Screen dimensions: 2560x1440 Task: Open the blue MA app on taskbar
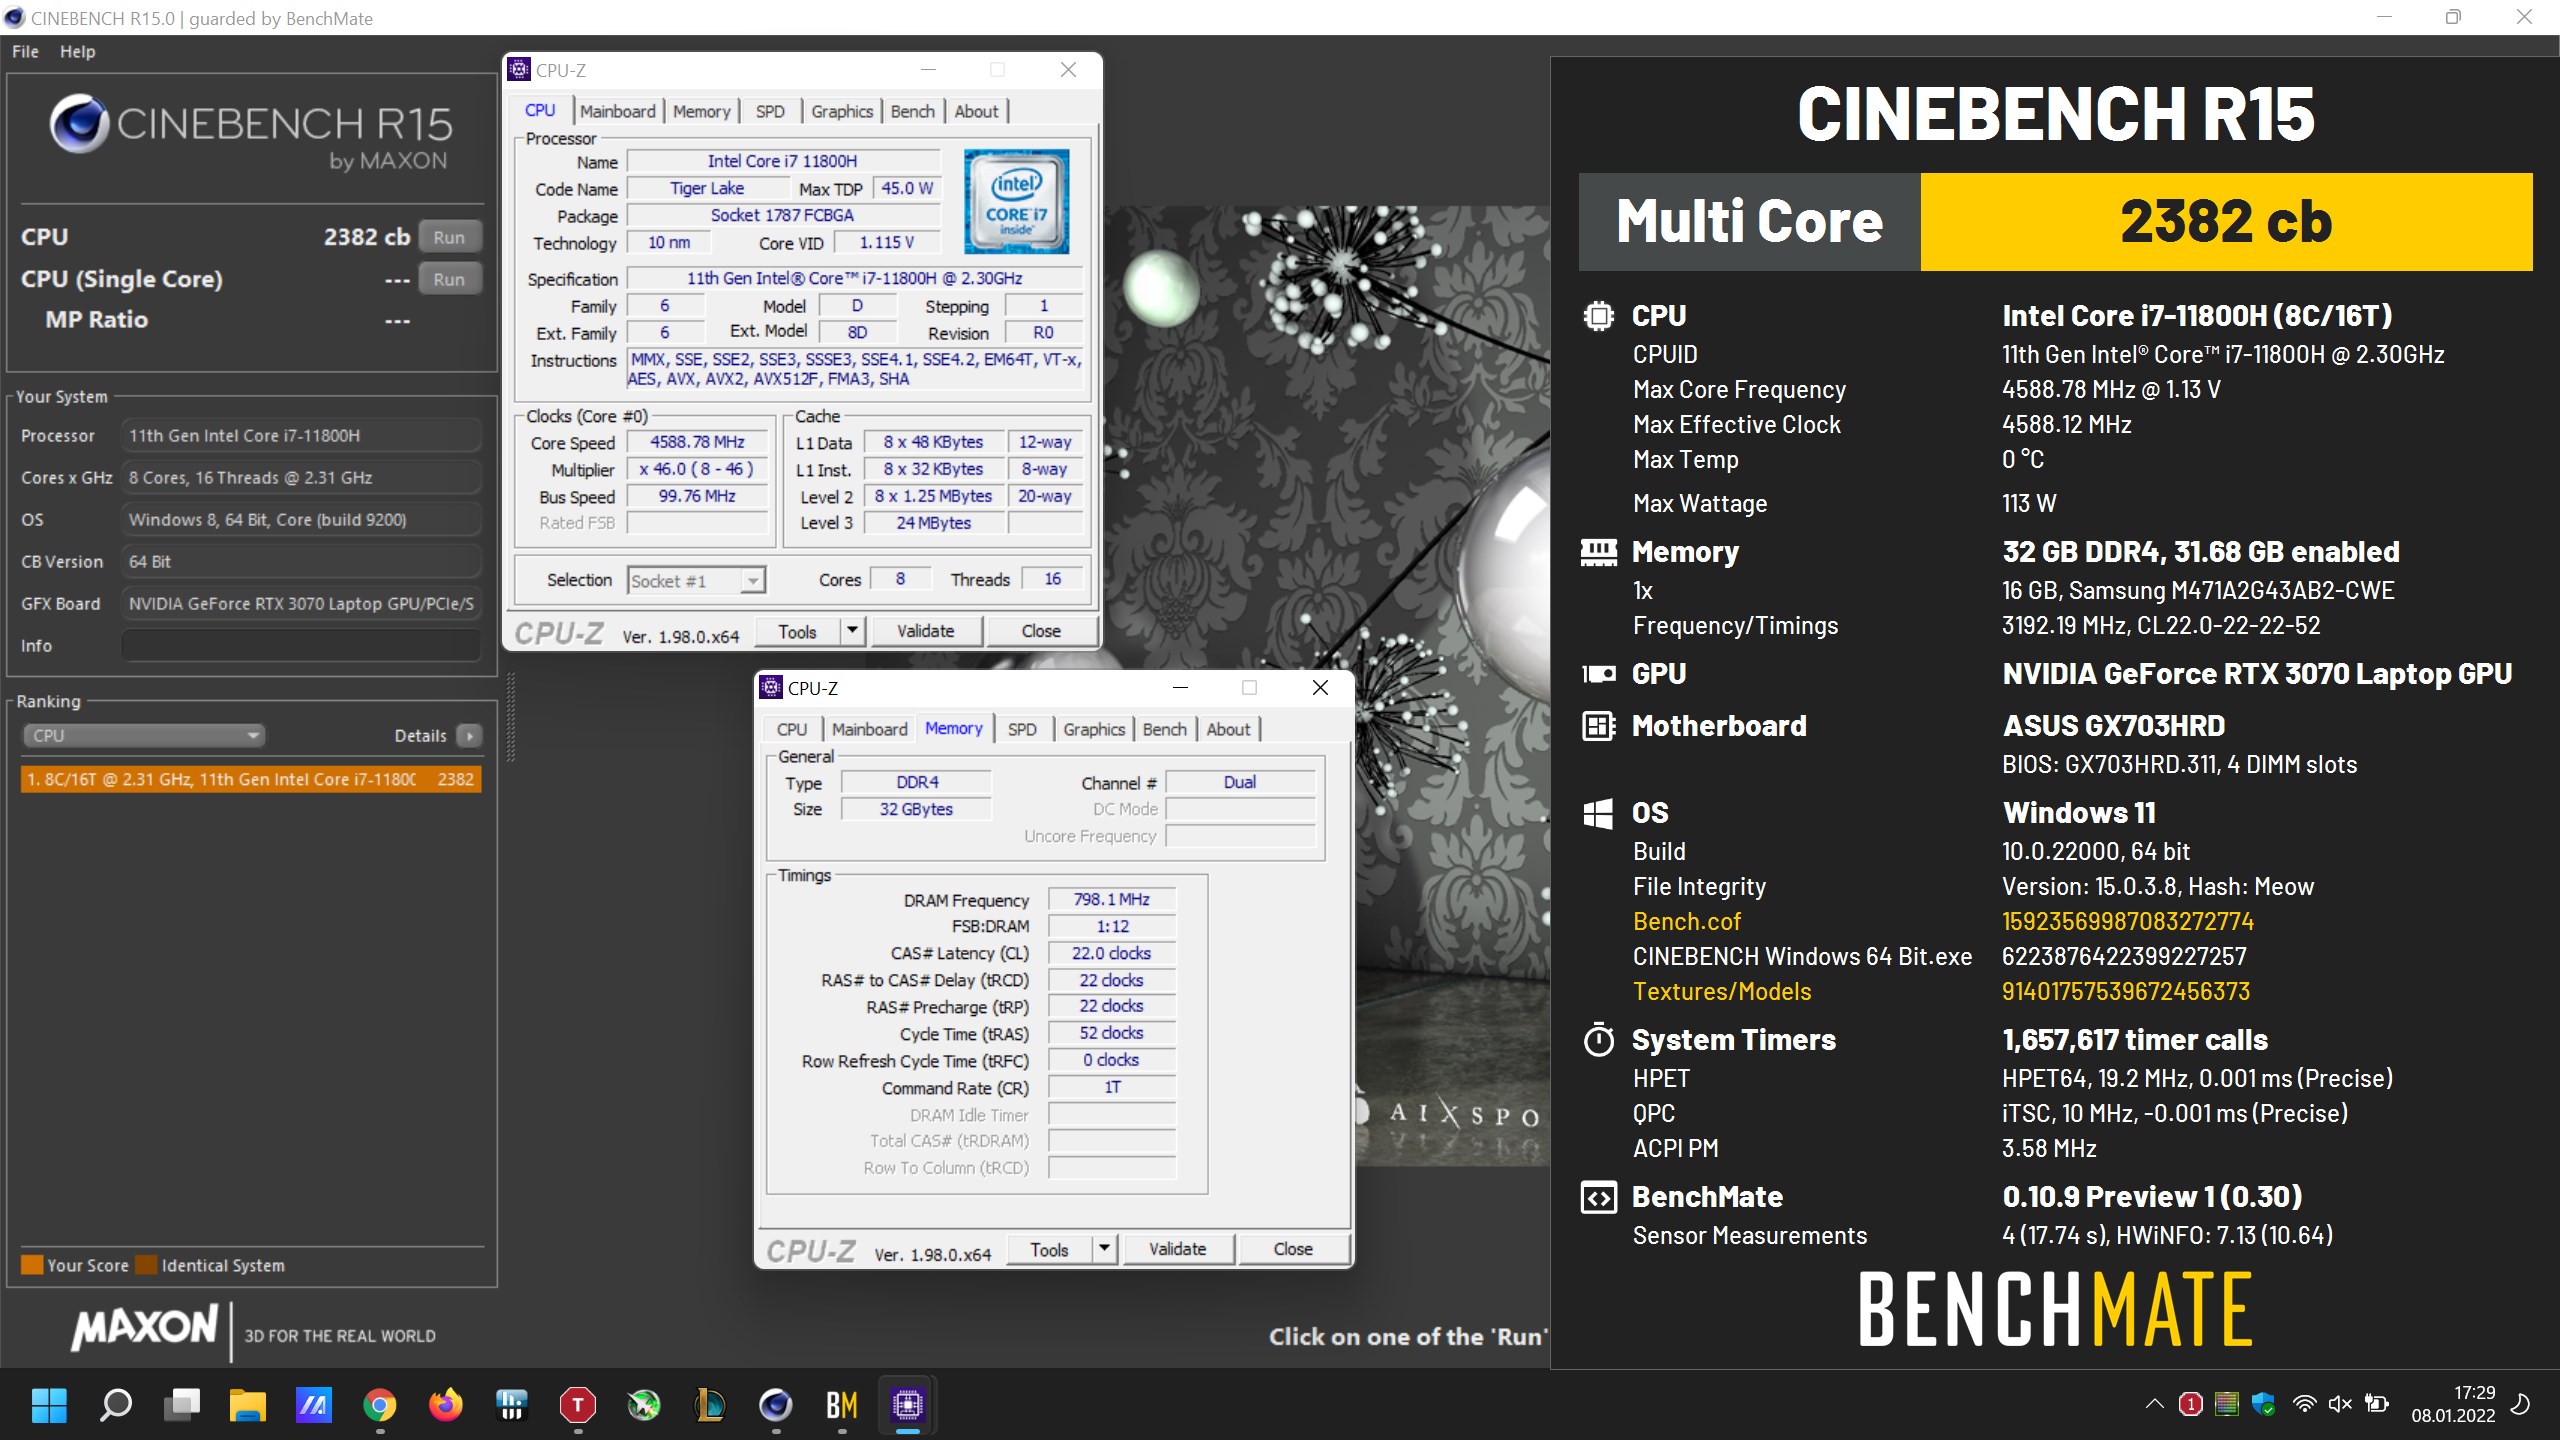[314, 1405]
